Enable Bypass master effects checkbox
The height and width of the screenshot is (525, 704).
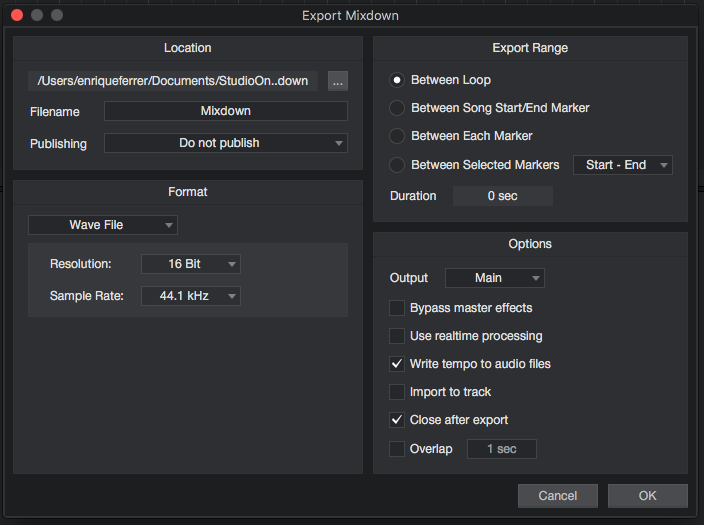pyautogui.click(x=397, y=308)
